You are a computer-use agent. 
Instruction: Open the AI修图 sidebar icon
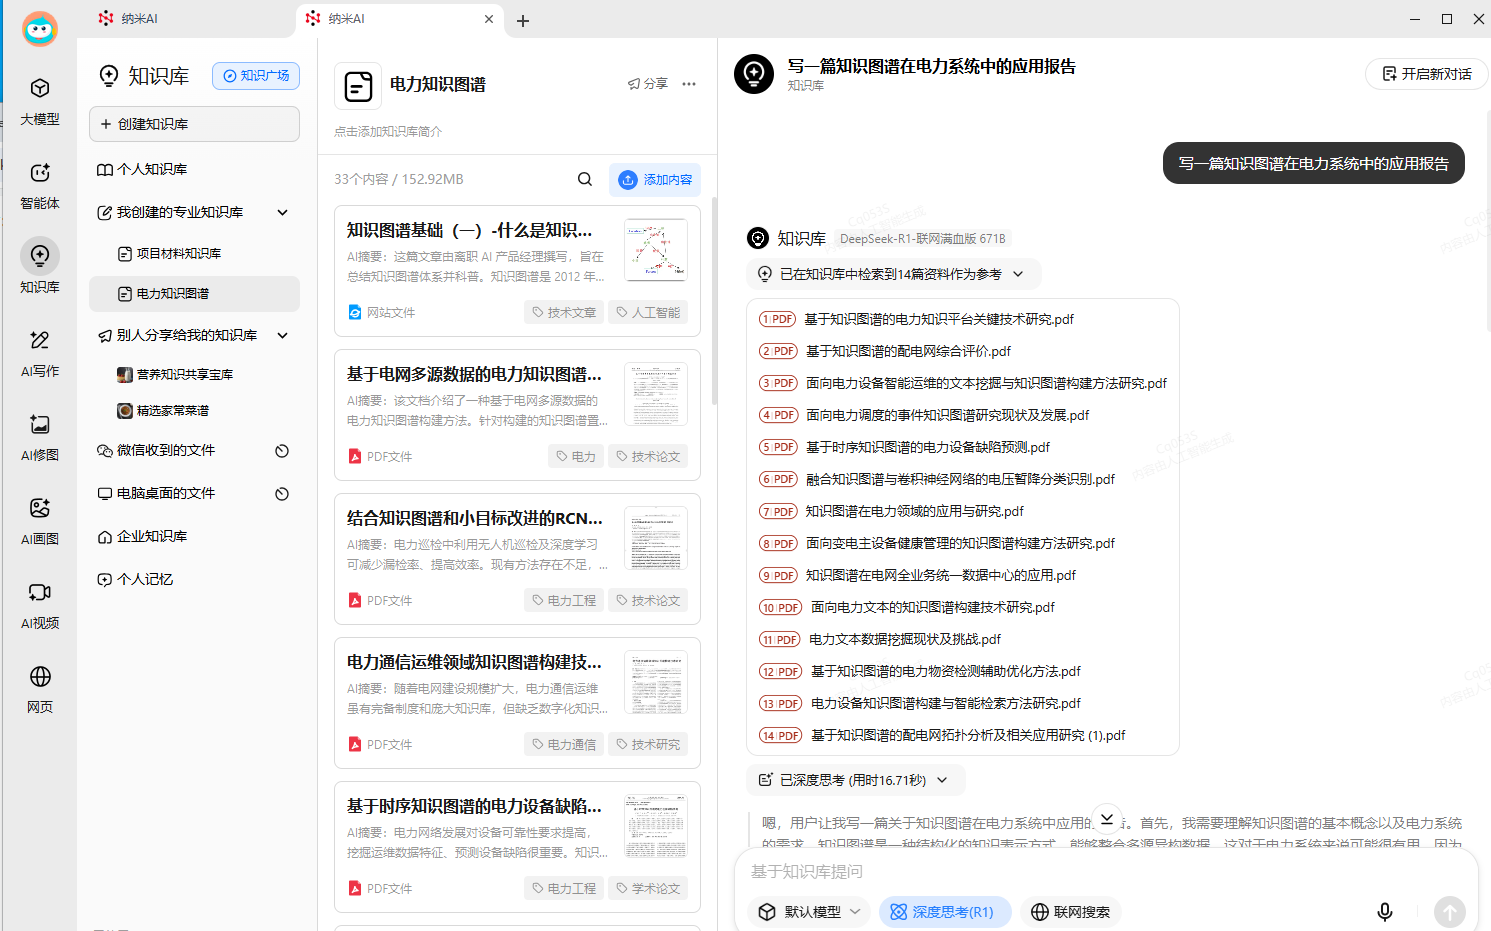pos(40,437)
